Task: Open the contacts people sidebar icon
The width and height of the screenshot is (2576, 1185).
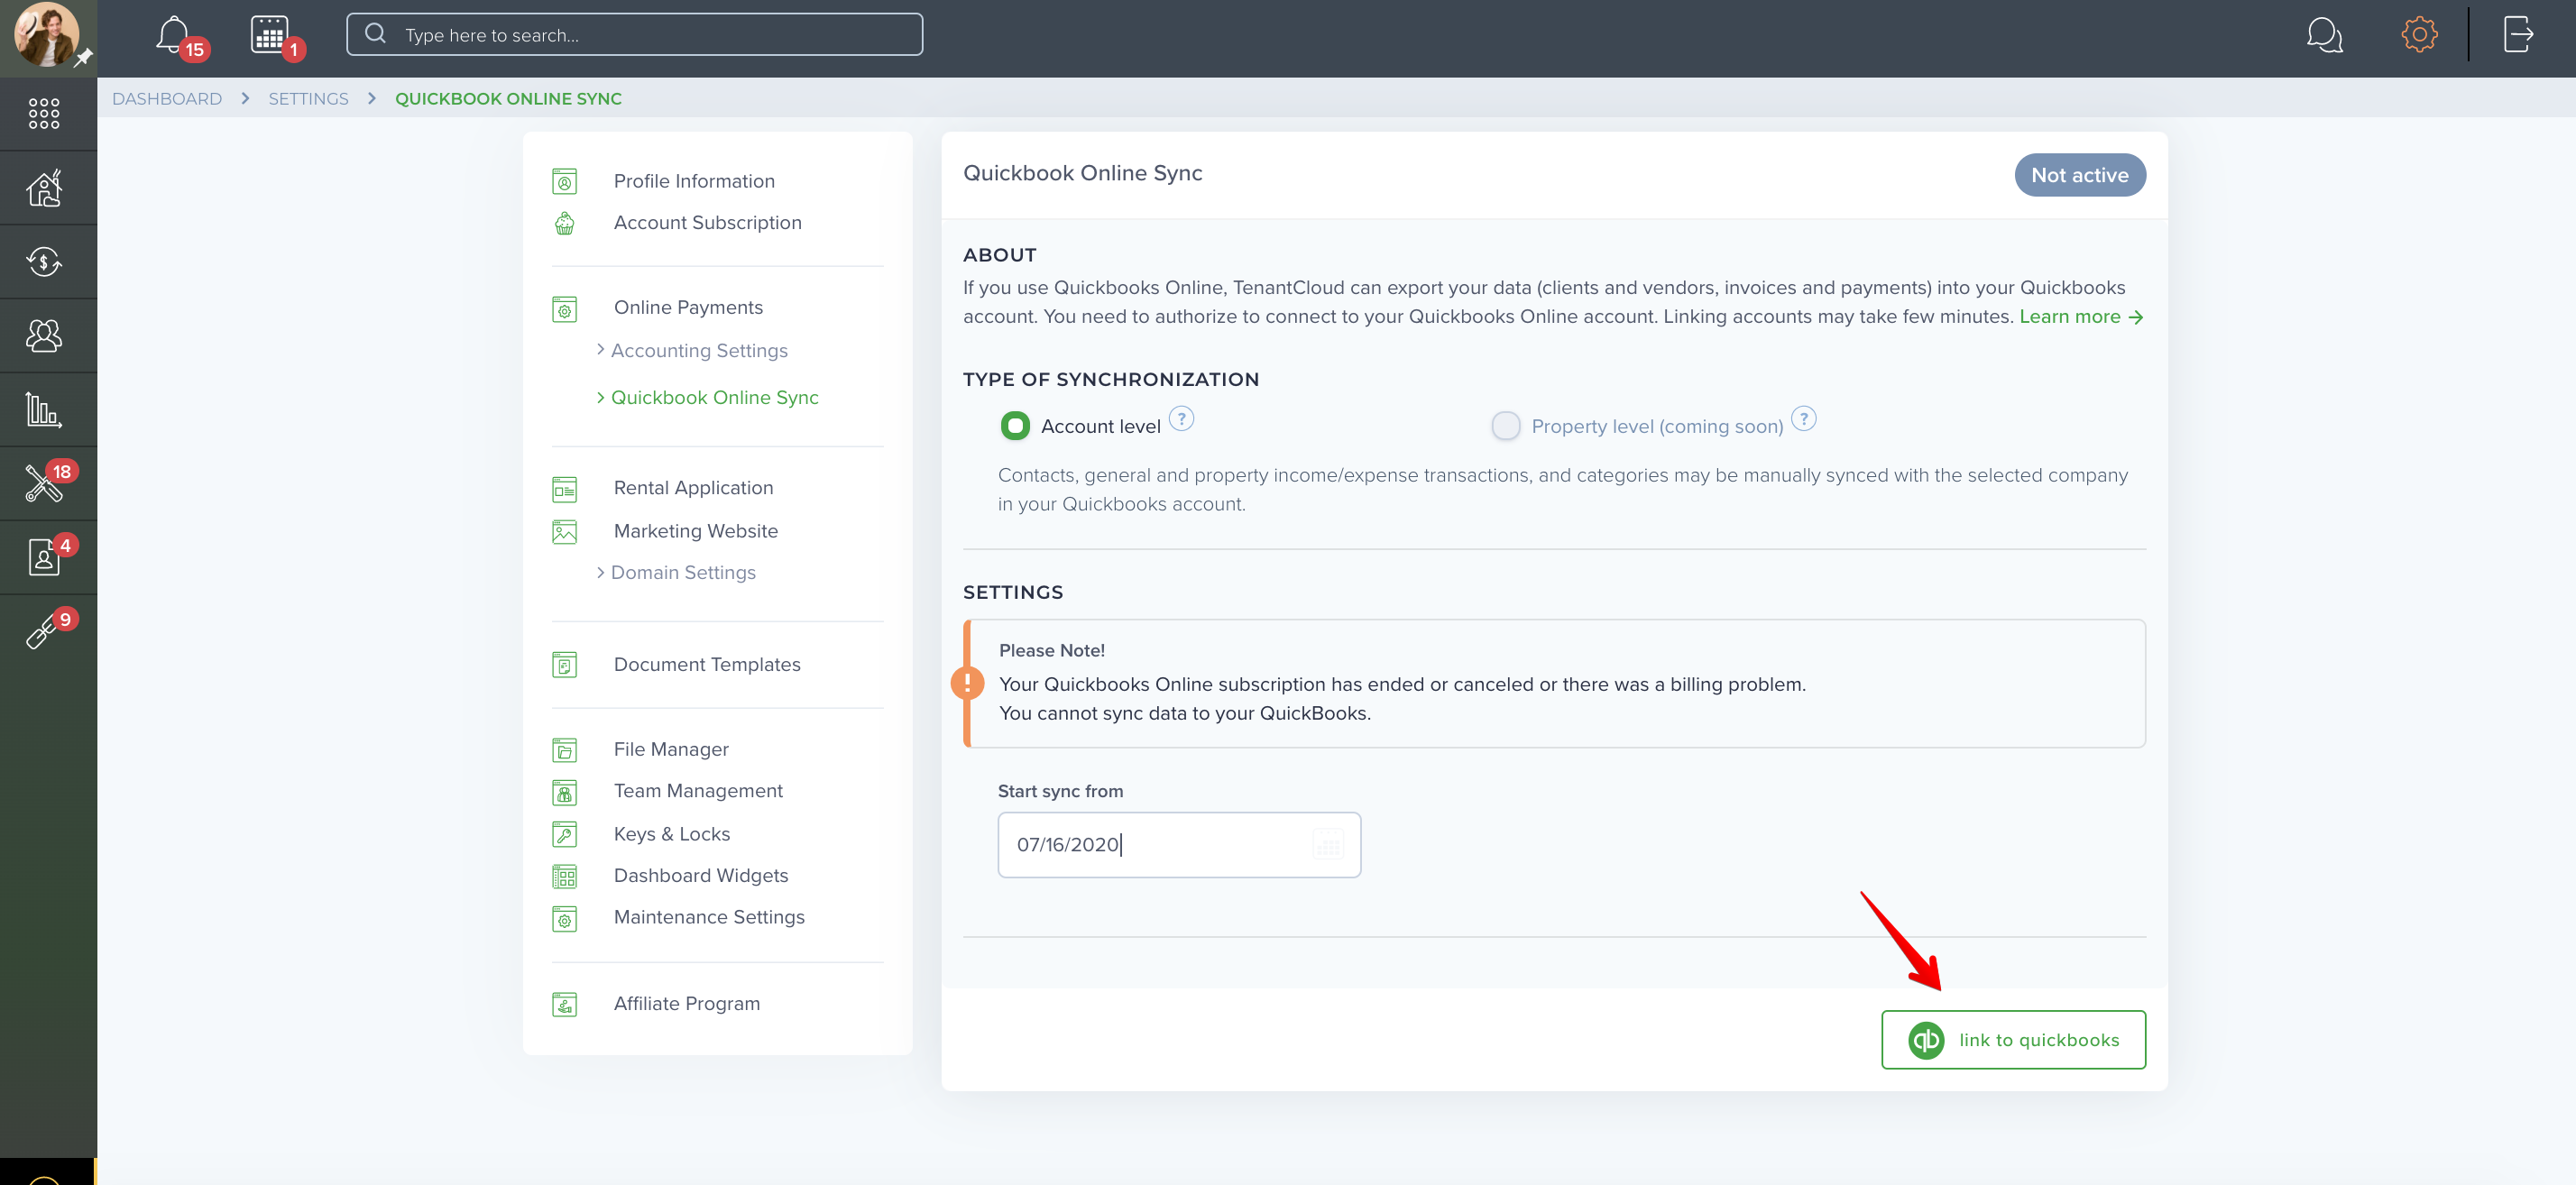Action: click(44, 335)
